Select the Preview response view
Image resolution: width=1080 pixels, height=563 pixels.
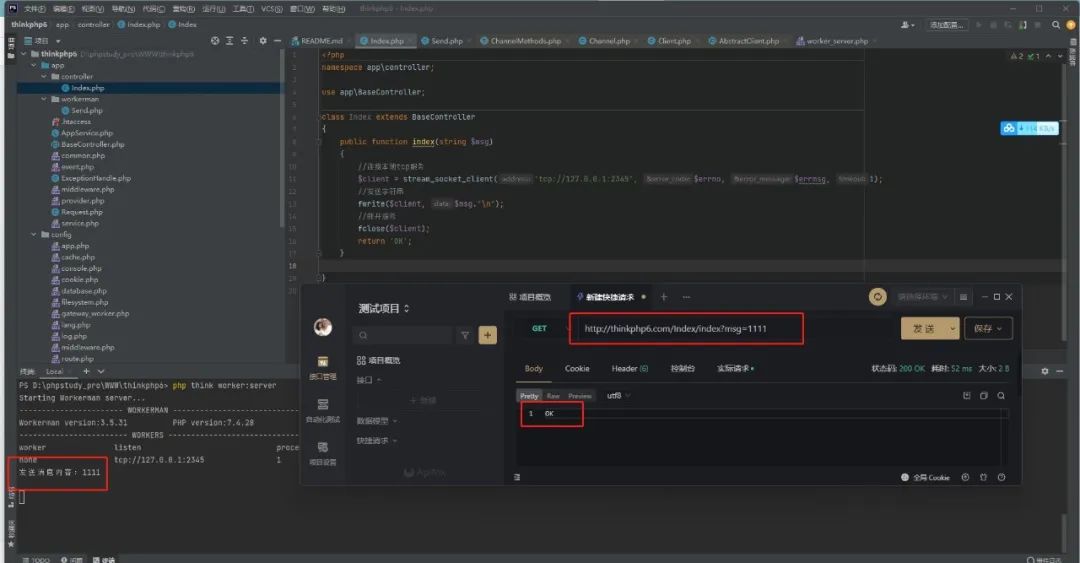pos(580,396)
